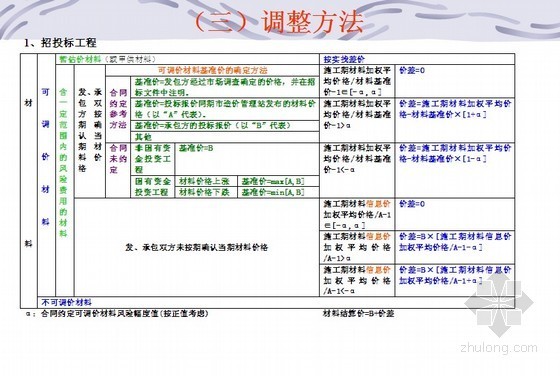Select the vertical green label "含一定范围内的风险费用的材料"
The width and height of the screenshot is (560, 376).
pyautogui.click(x=63, y=163)
